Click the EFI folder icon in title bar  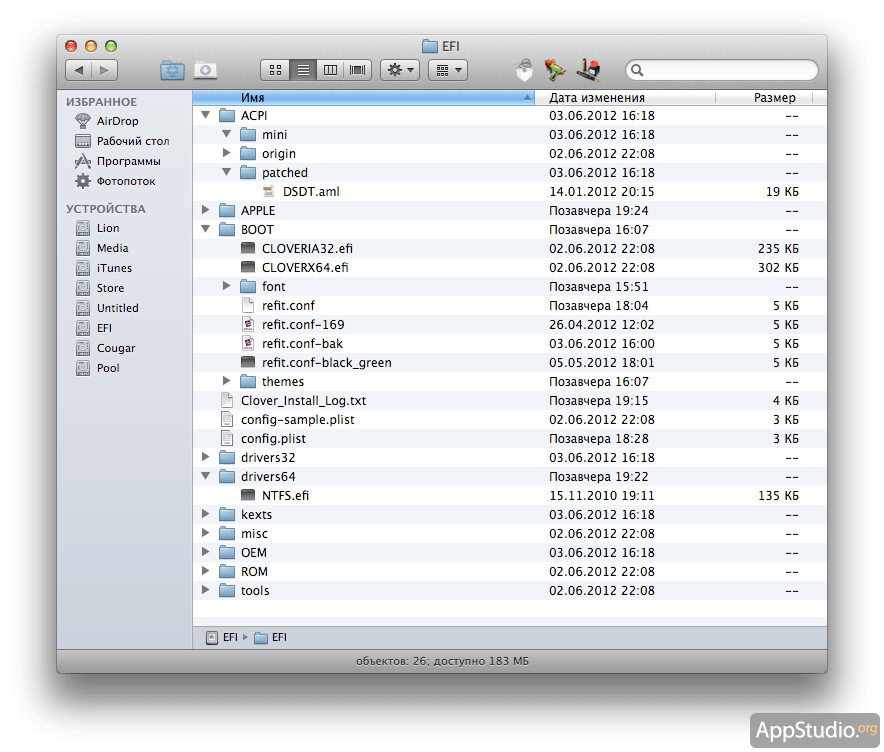coord(430,46)
